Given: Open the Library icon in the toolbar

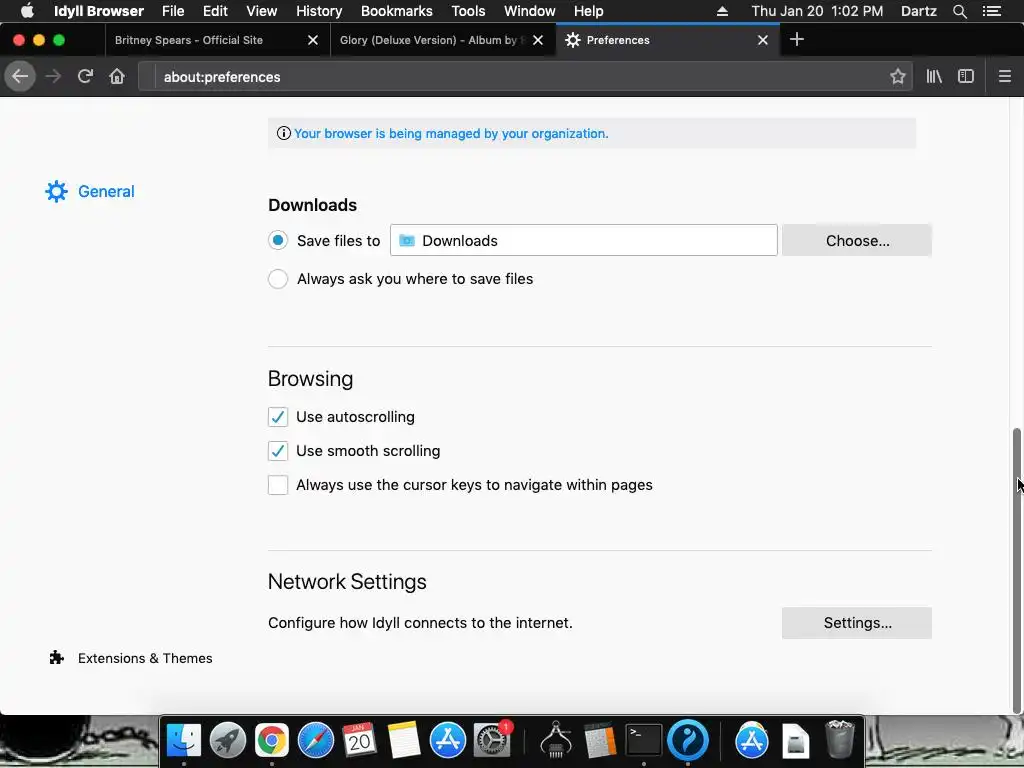Looking at the screenshot, I should click(x=934, y=76).
